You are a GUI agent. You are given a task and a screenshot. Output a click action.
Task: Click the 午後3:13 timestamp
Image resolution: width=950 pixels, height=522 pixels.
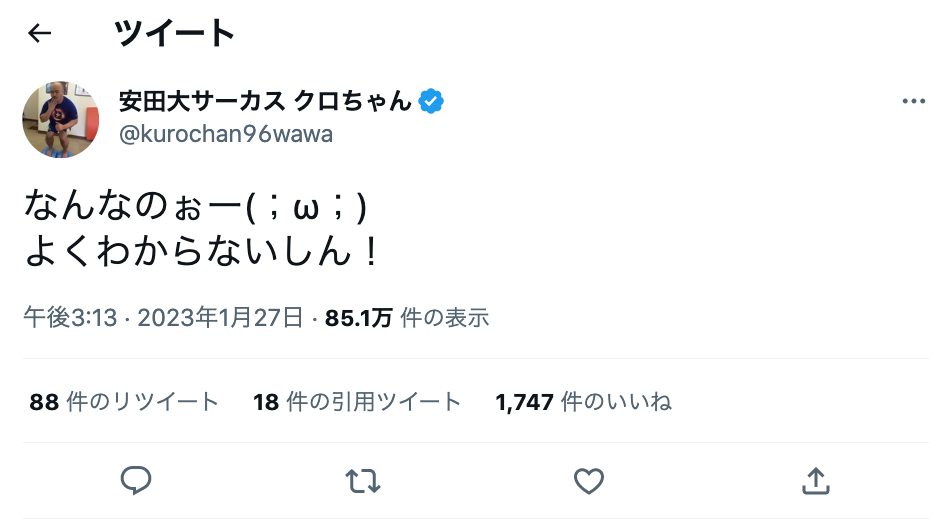point(70,318)
